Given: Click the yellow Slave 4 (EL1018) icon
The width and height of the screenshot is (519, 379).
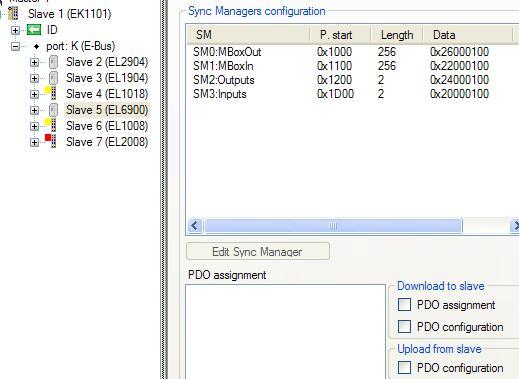Looking at the screenshot, I should pyautogui.click(x=51, y=93).
